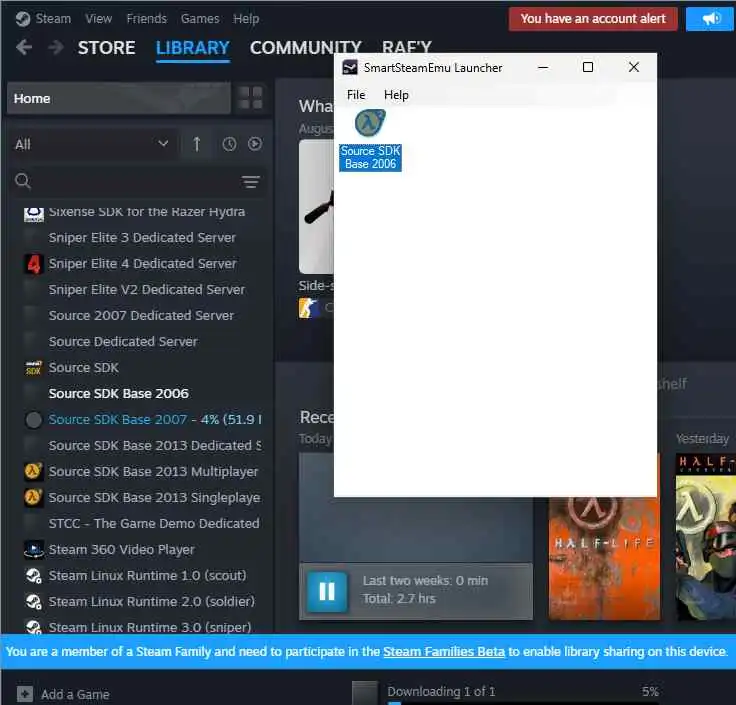Click the Source SDK icon
Image resolution: width=736 pixels, height=705 pixels.
pos(34,368)
